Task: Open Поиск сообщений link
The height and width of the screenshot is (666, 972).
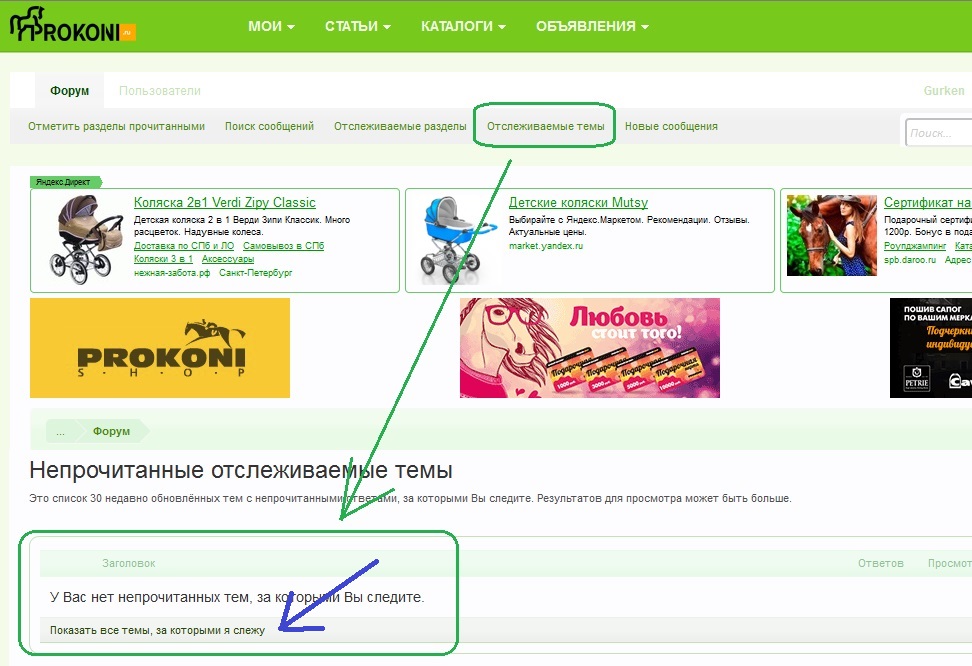Action: pos(269,126)
